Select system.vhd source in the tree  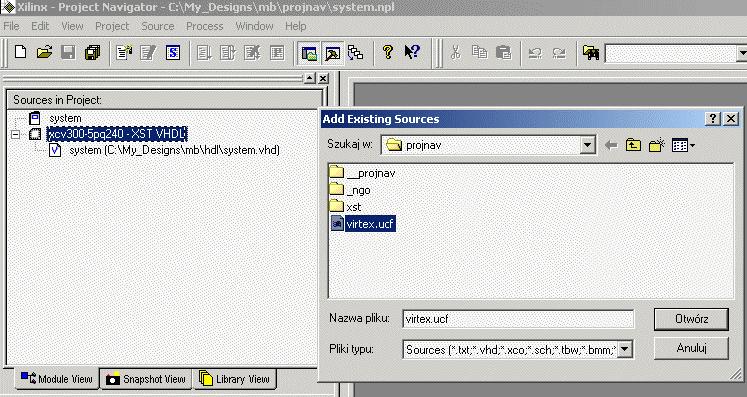[174, 150]
